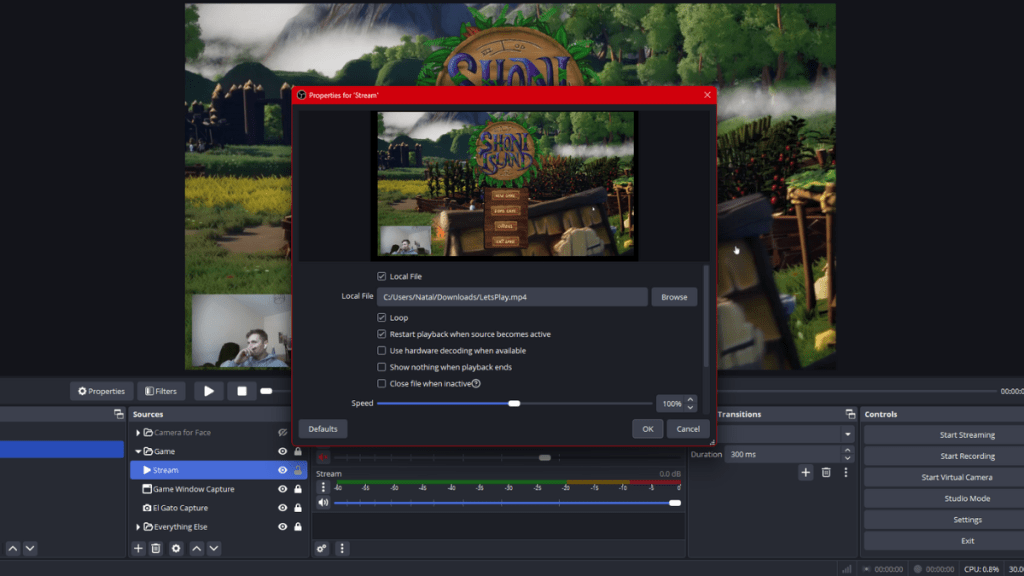This screenshot has height=576, width=1024.
Task: Open advanced audio properties gears icon
Action: point(321,549)
